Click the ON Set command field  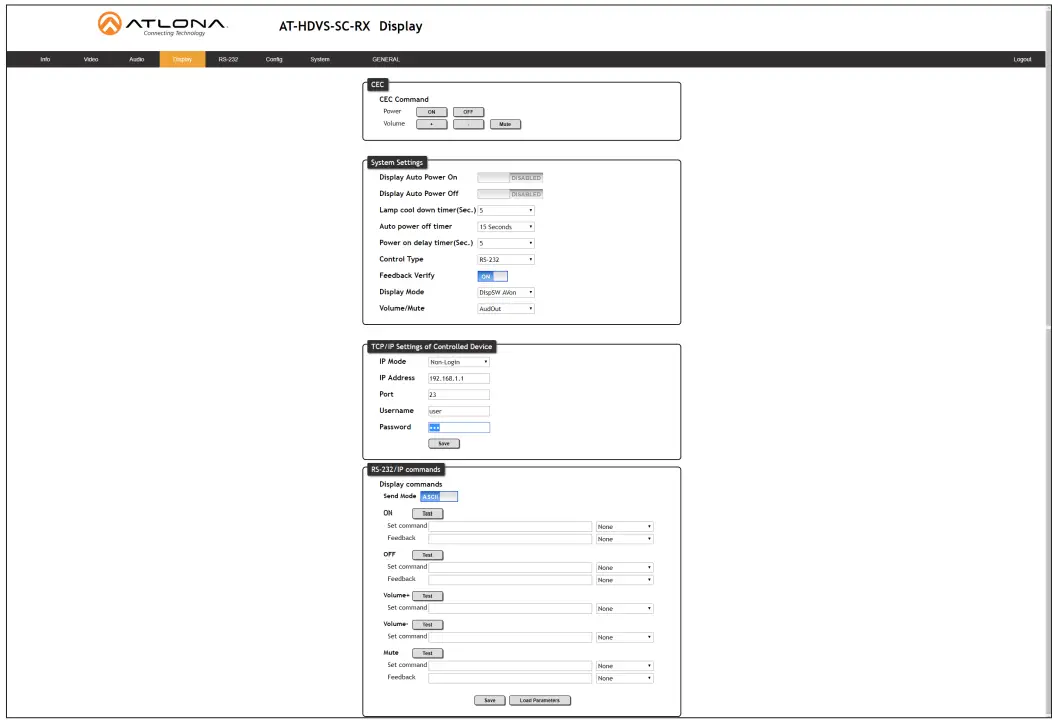pos(510,527)
